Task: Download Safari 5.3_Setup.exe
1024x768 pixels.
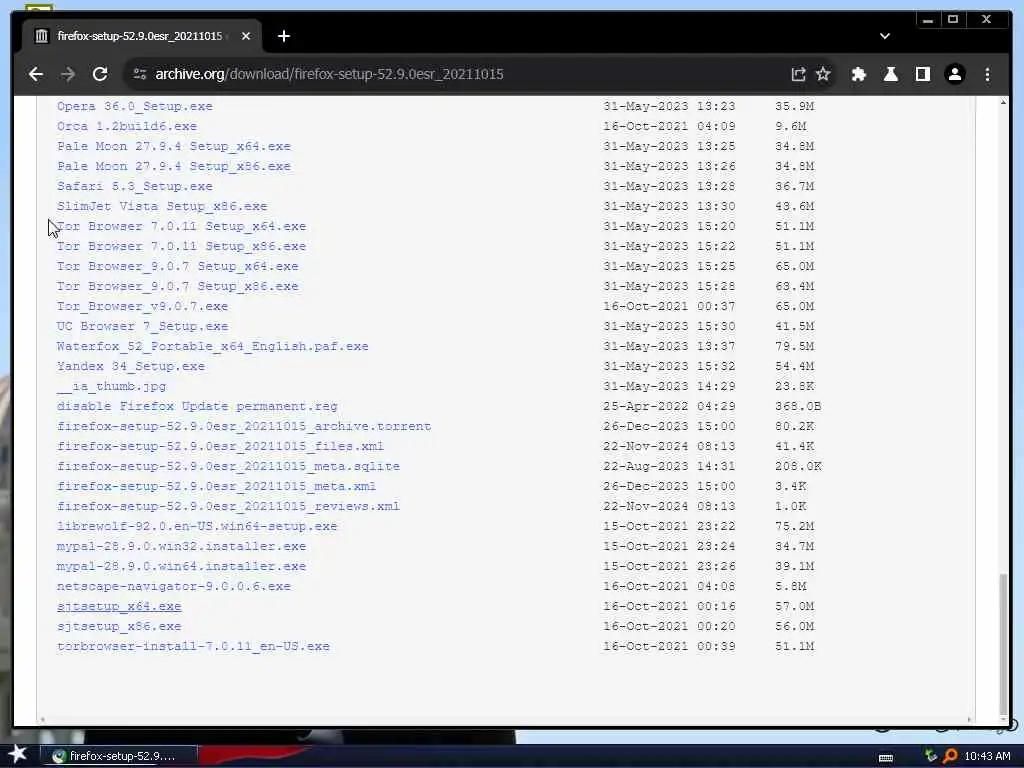Action: [x=135, y=186]
